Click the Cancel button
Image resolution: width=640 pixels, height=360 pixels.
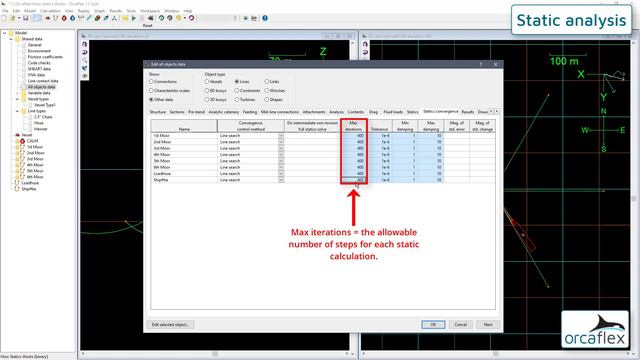tap(460, 324)
